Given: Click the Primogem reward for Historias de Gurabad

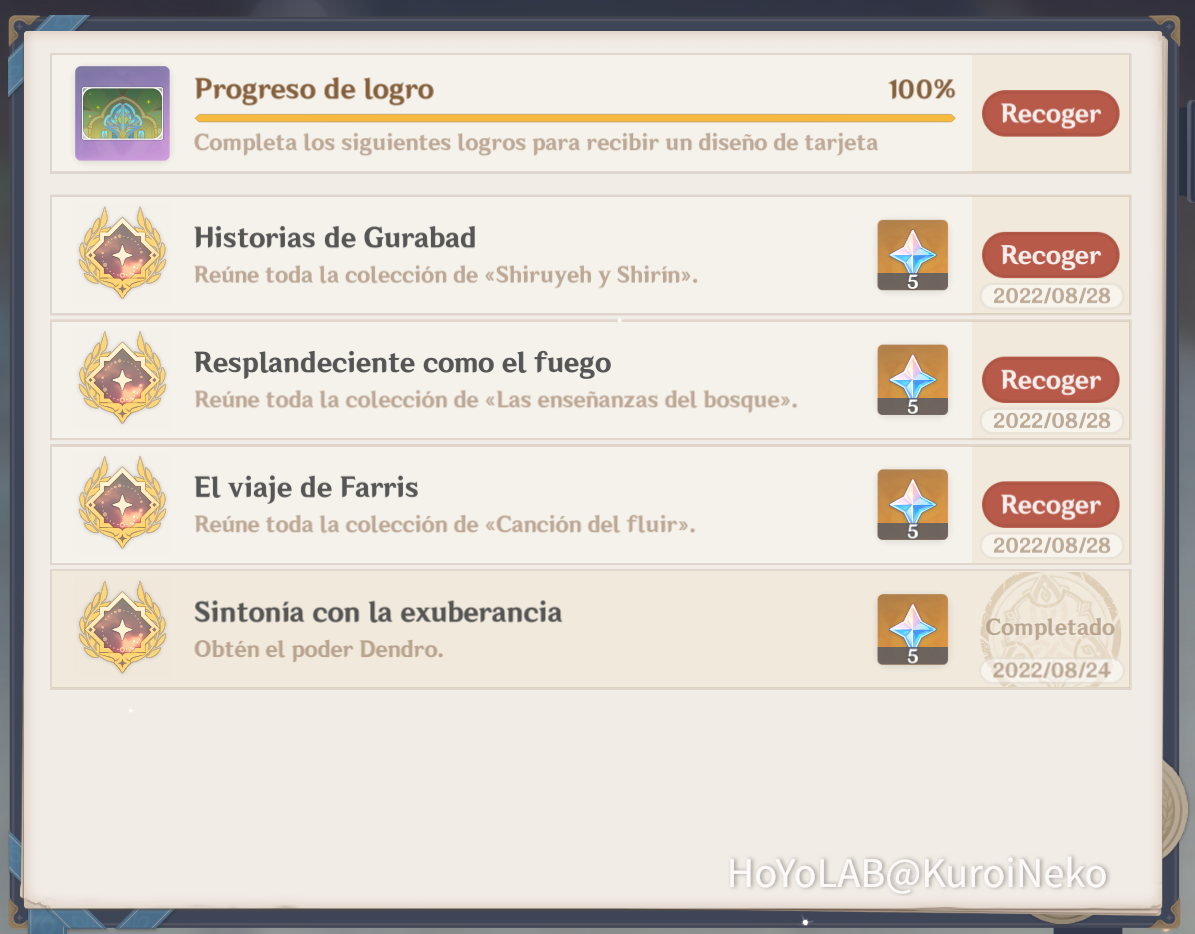Looking at the screenshot, I should [912, 255].
